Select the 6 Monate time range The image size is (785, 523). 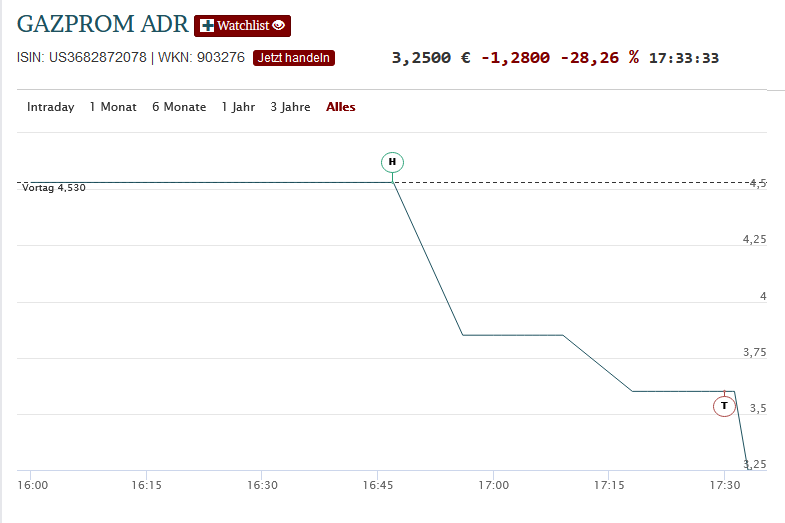pos(179,107)
